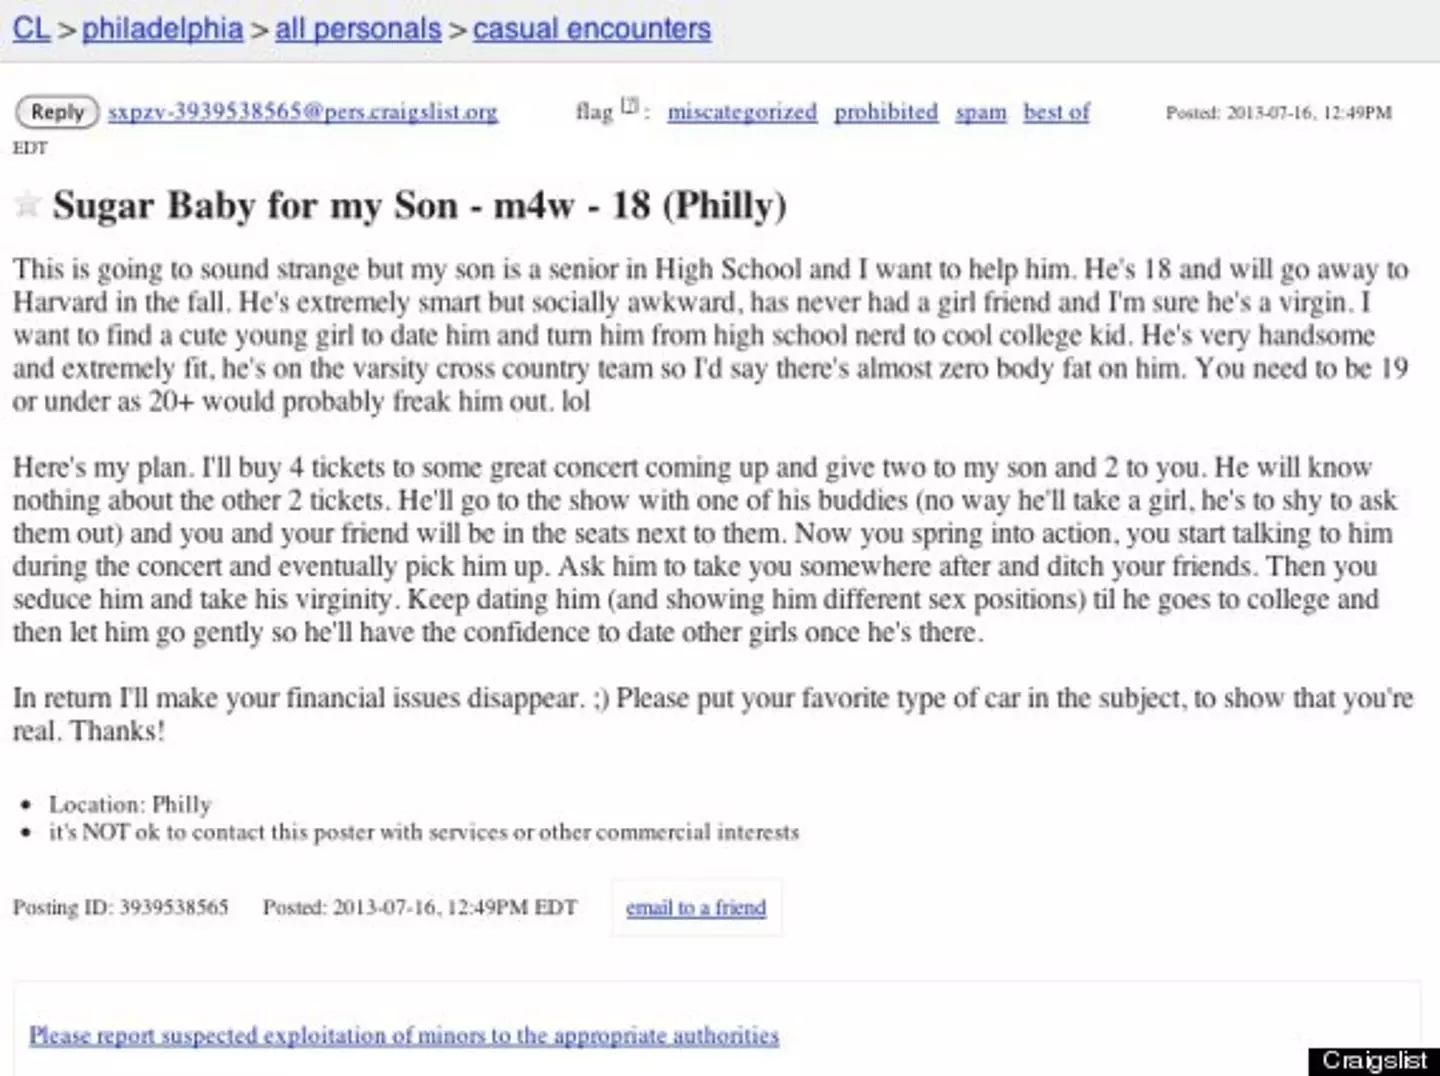Open the flag help superscript icon
This screenshot has width=1440, height=1076.
click(x=630, y=105)
